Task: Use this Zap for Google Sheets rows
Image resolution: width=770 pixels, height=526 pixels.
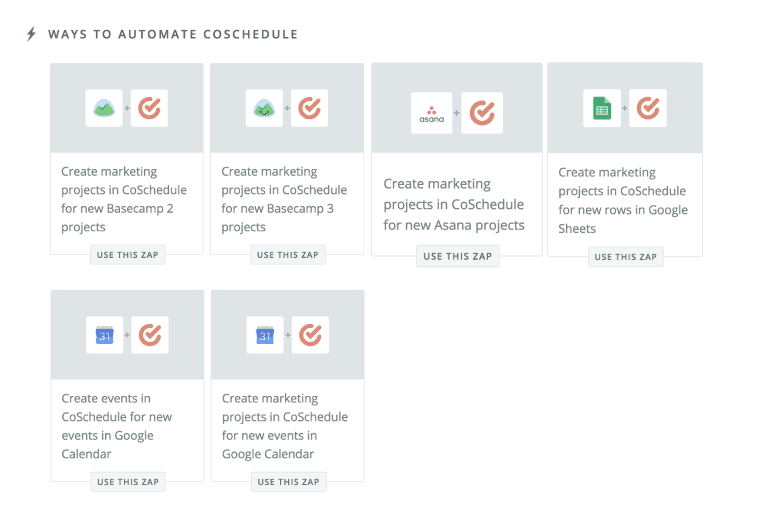Action: point(625,257)
